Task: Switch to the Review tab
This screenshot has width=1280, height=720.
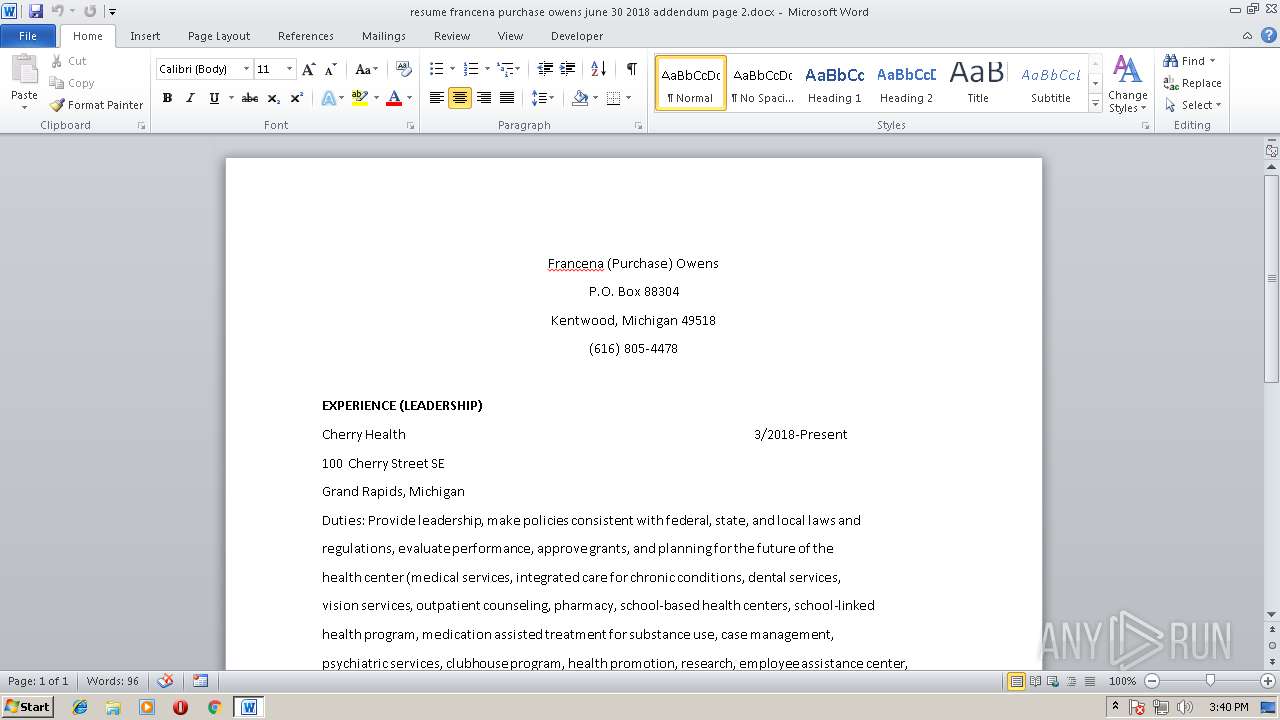Action: click(x=452, y=36)
